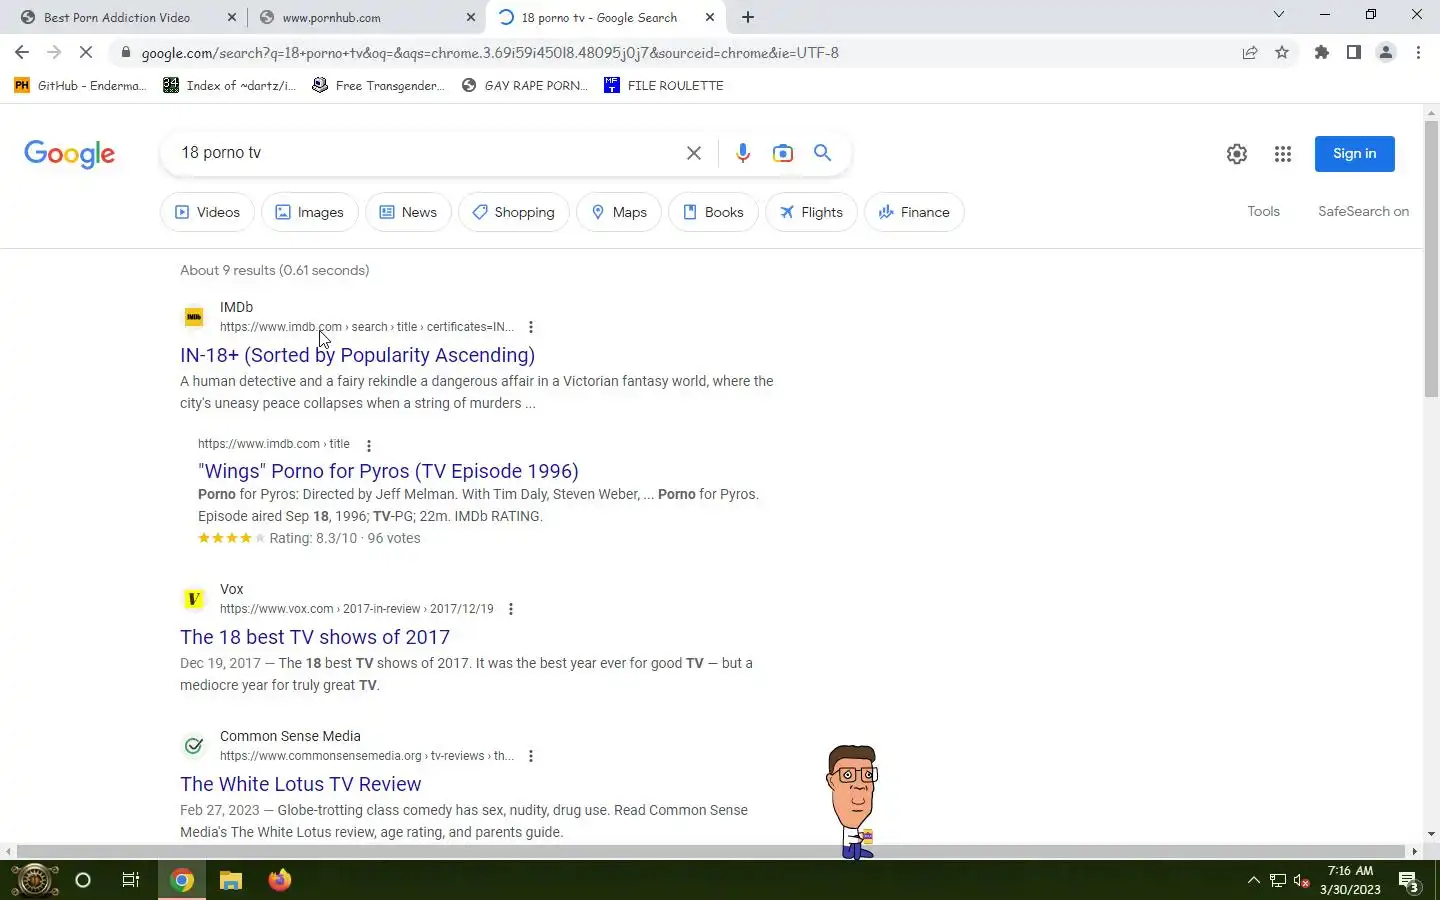Click the blue magnifier search icon
This screenshot has height=900, width=1440.
(822, 153)
